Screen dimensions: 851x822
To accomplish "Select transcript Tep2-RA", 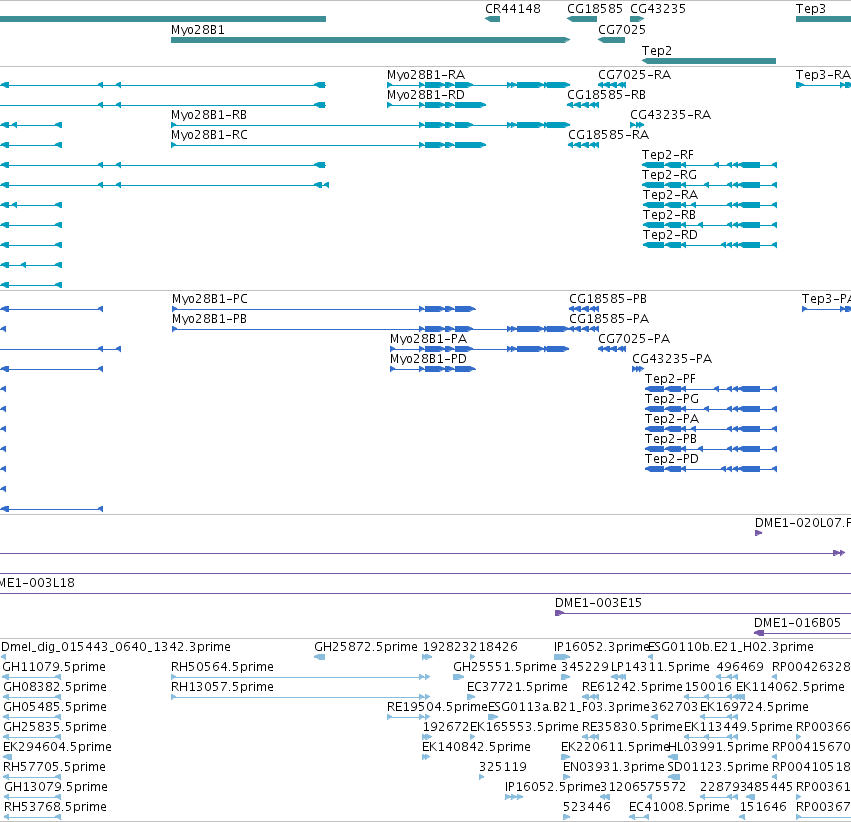I will 709,205.
